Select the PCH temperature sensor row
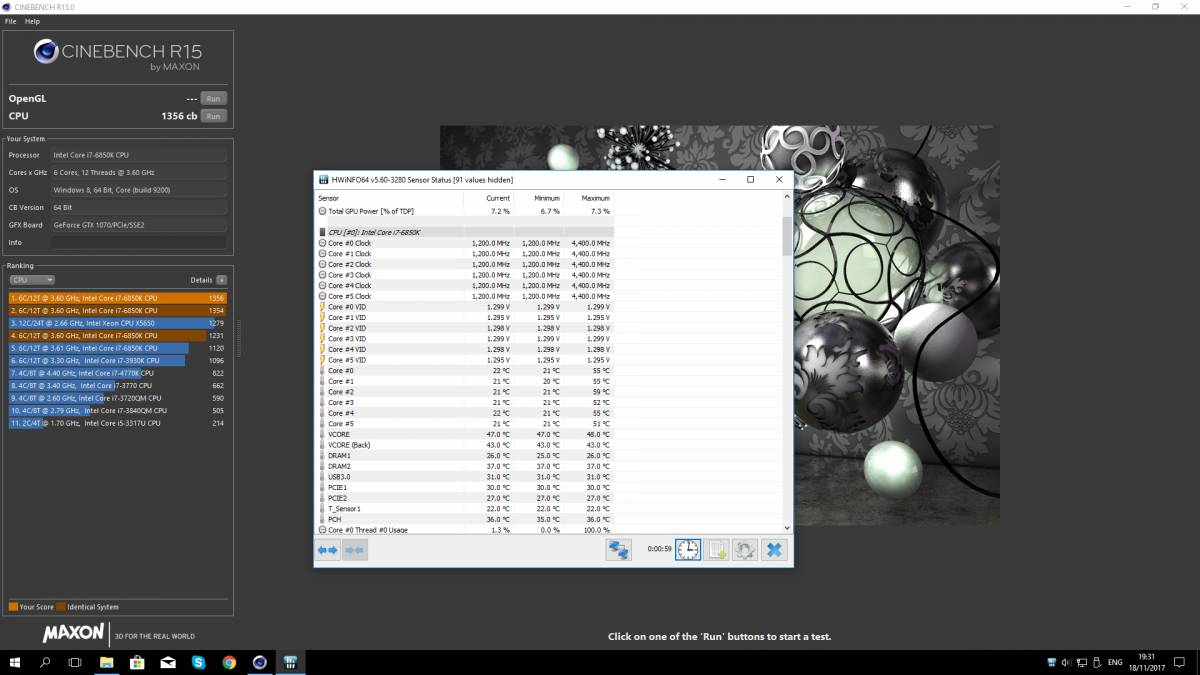This screenshot has height=675, width=1200. (465, 519)
